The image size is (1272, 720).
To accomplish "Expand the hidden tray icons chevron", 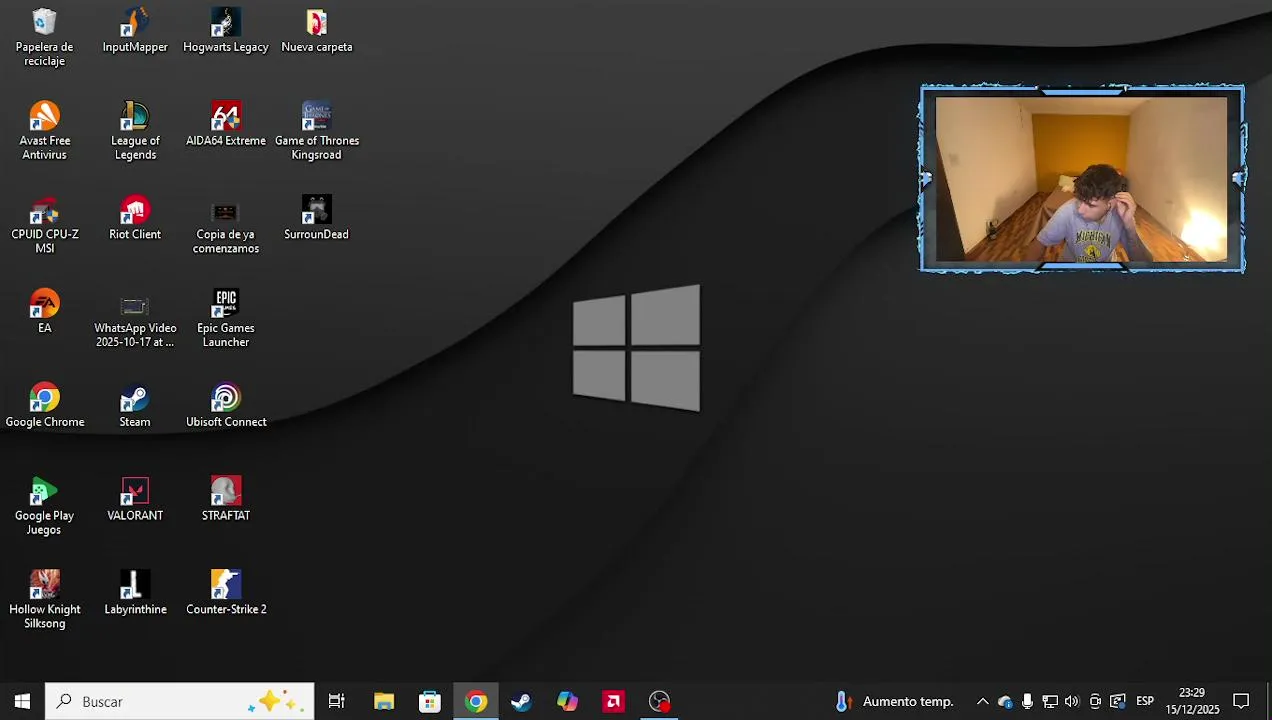I will [x=982, y=701].
